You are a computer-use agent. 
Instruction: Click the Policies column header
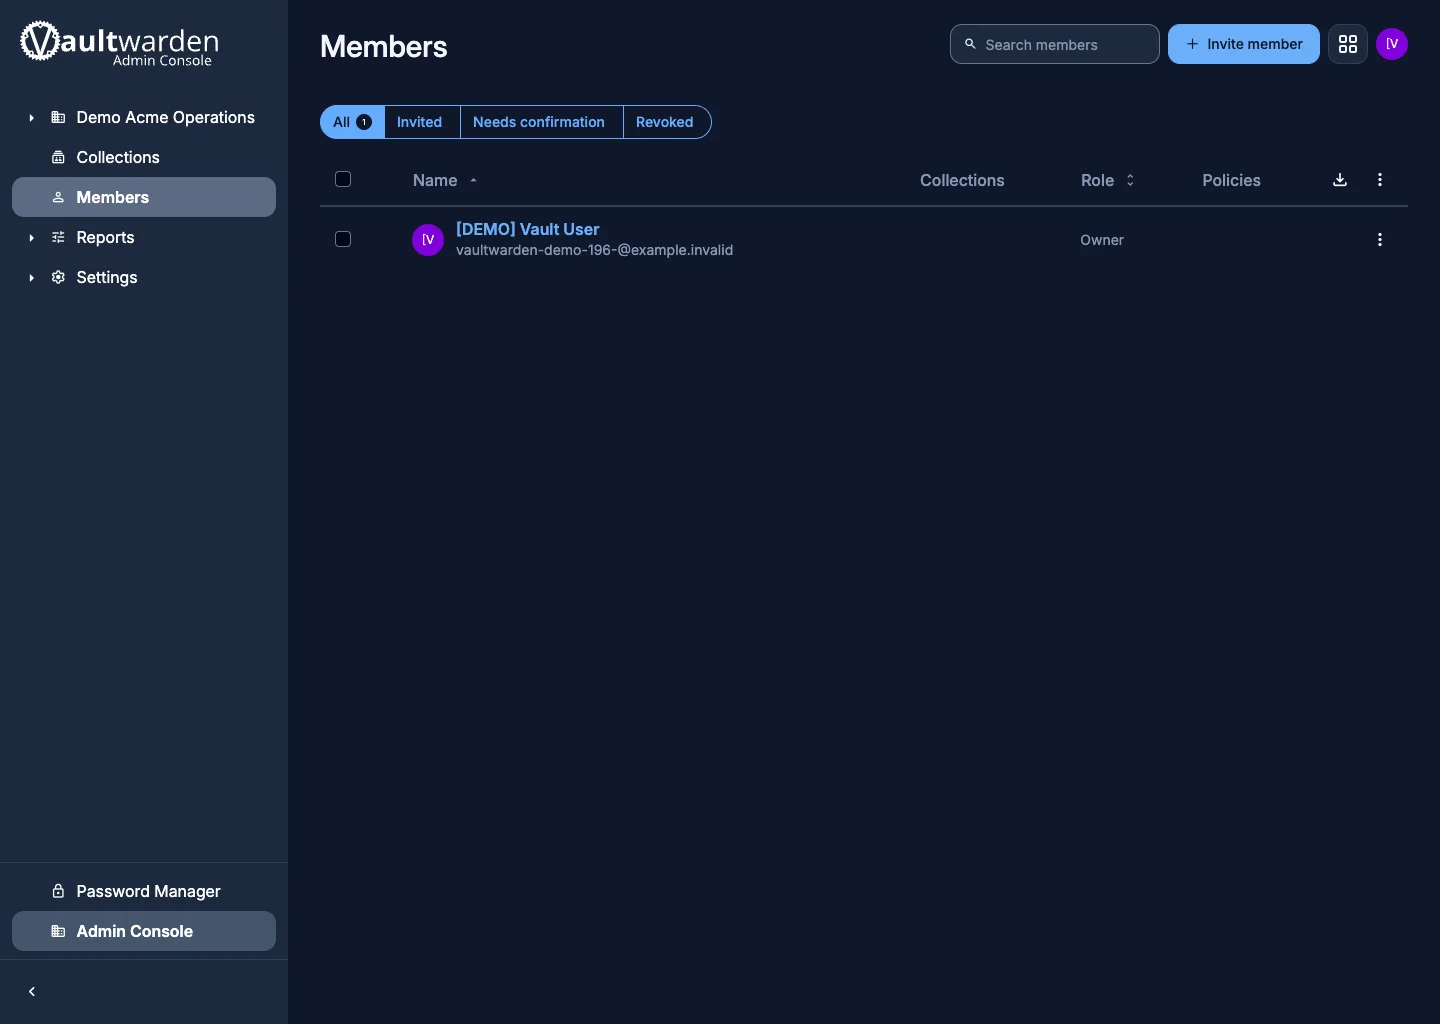tap(1231, 180)
